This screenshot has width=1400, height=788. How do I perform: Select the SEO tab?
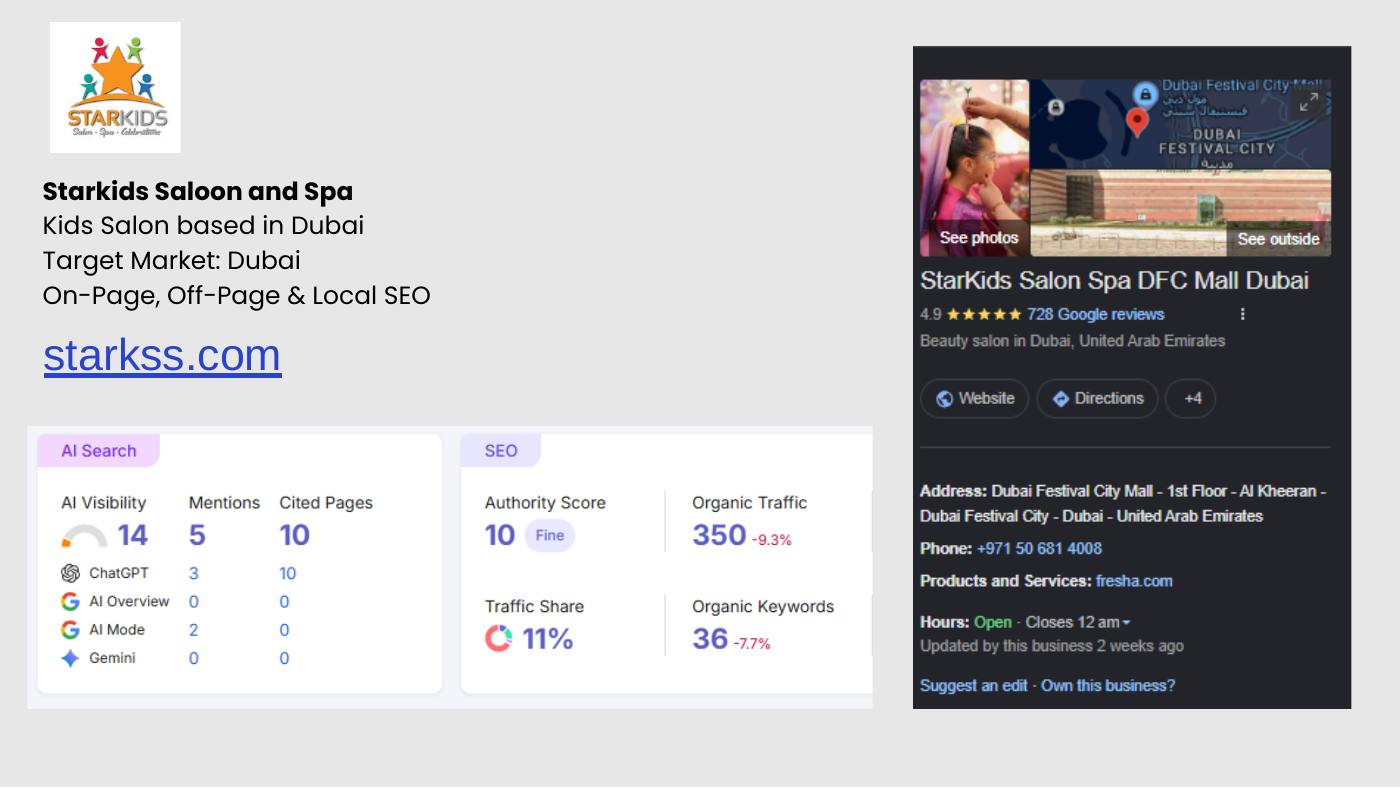click(x=501, y=451)
